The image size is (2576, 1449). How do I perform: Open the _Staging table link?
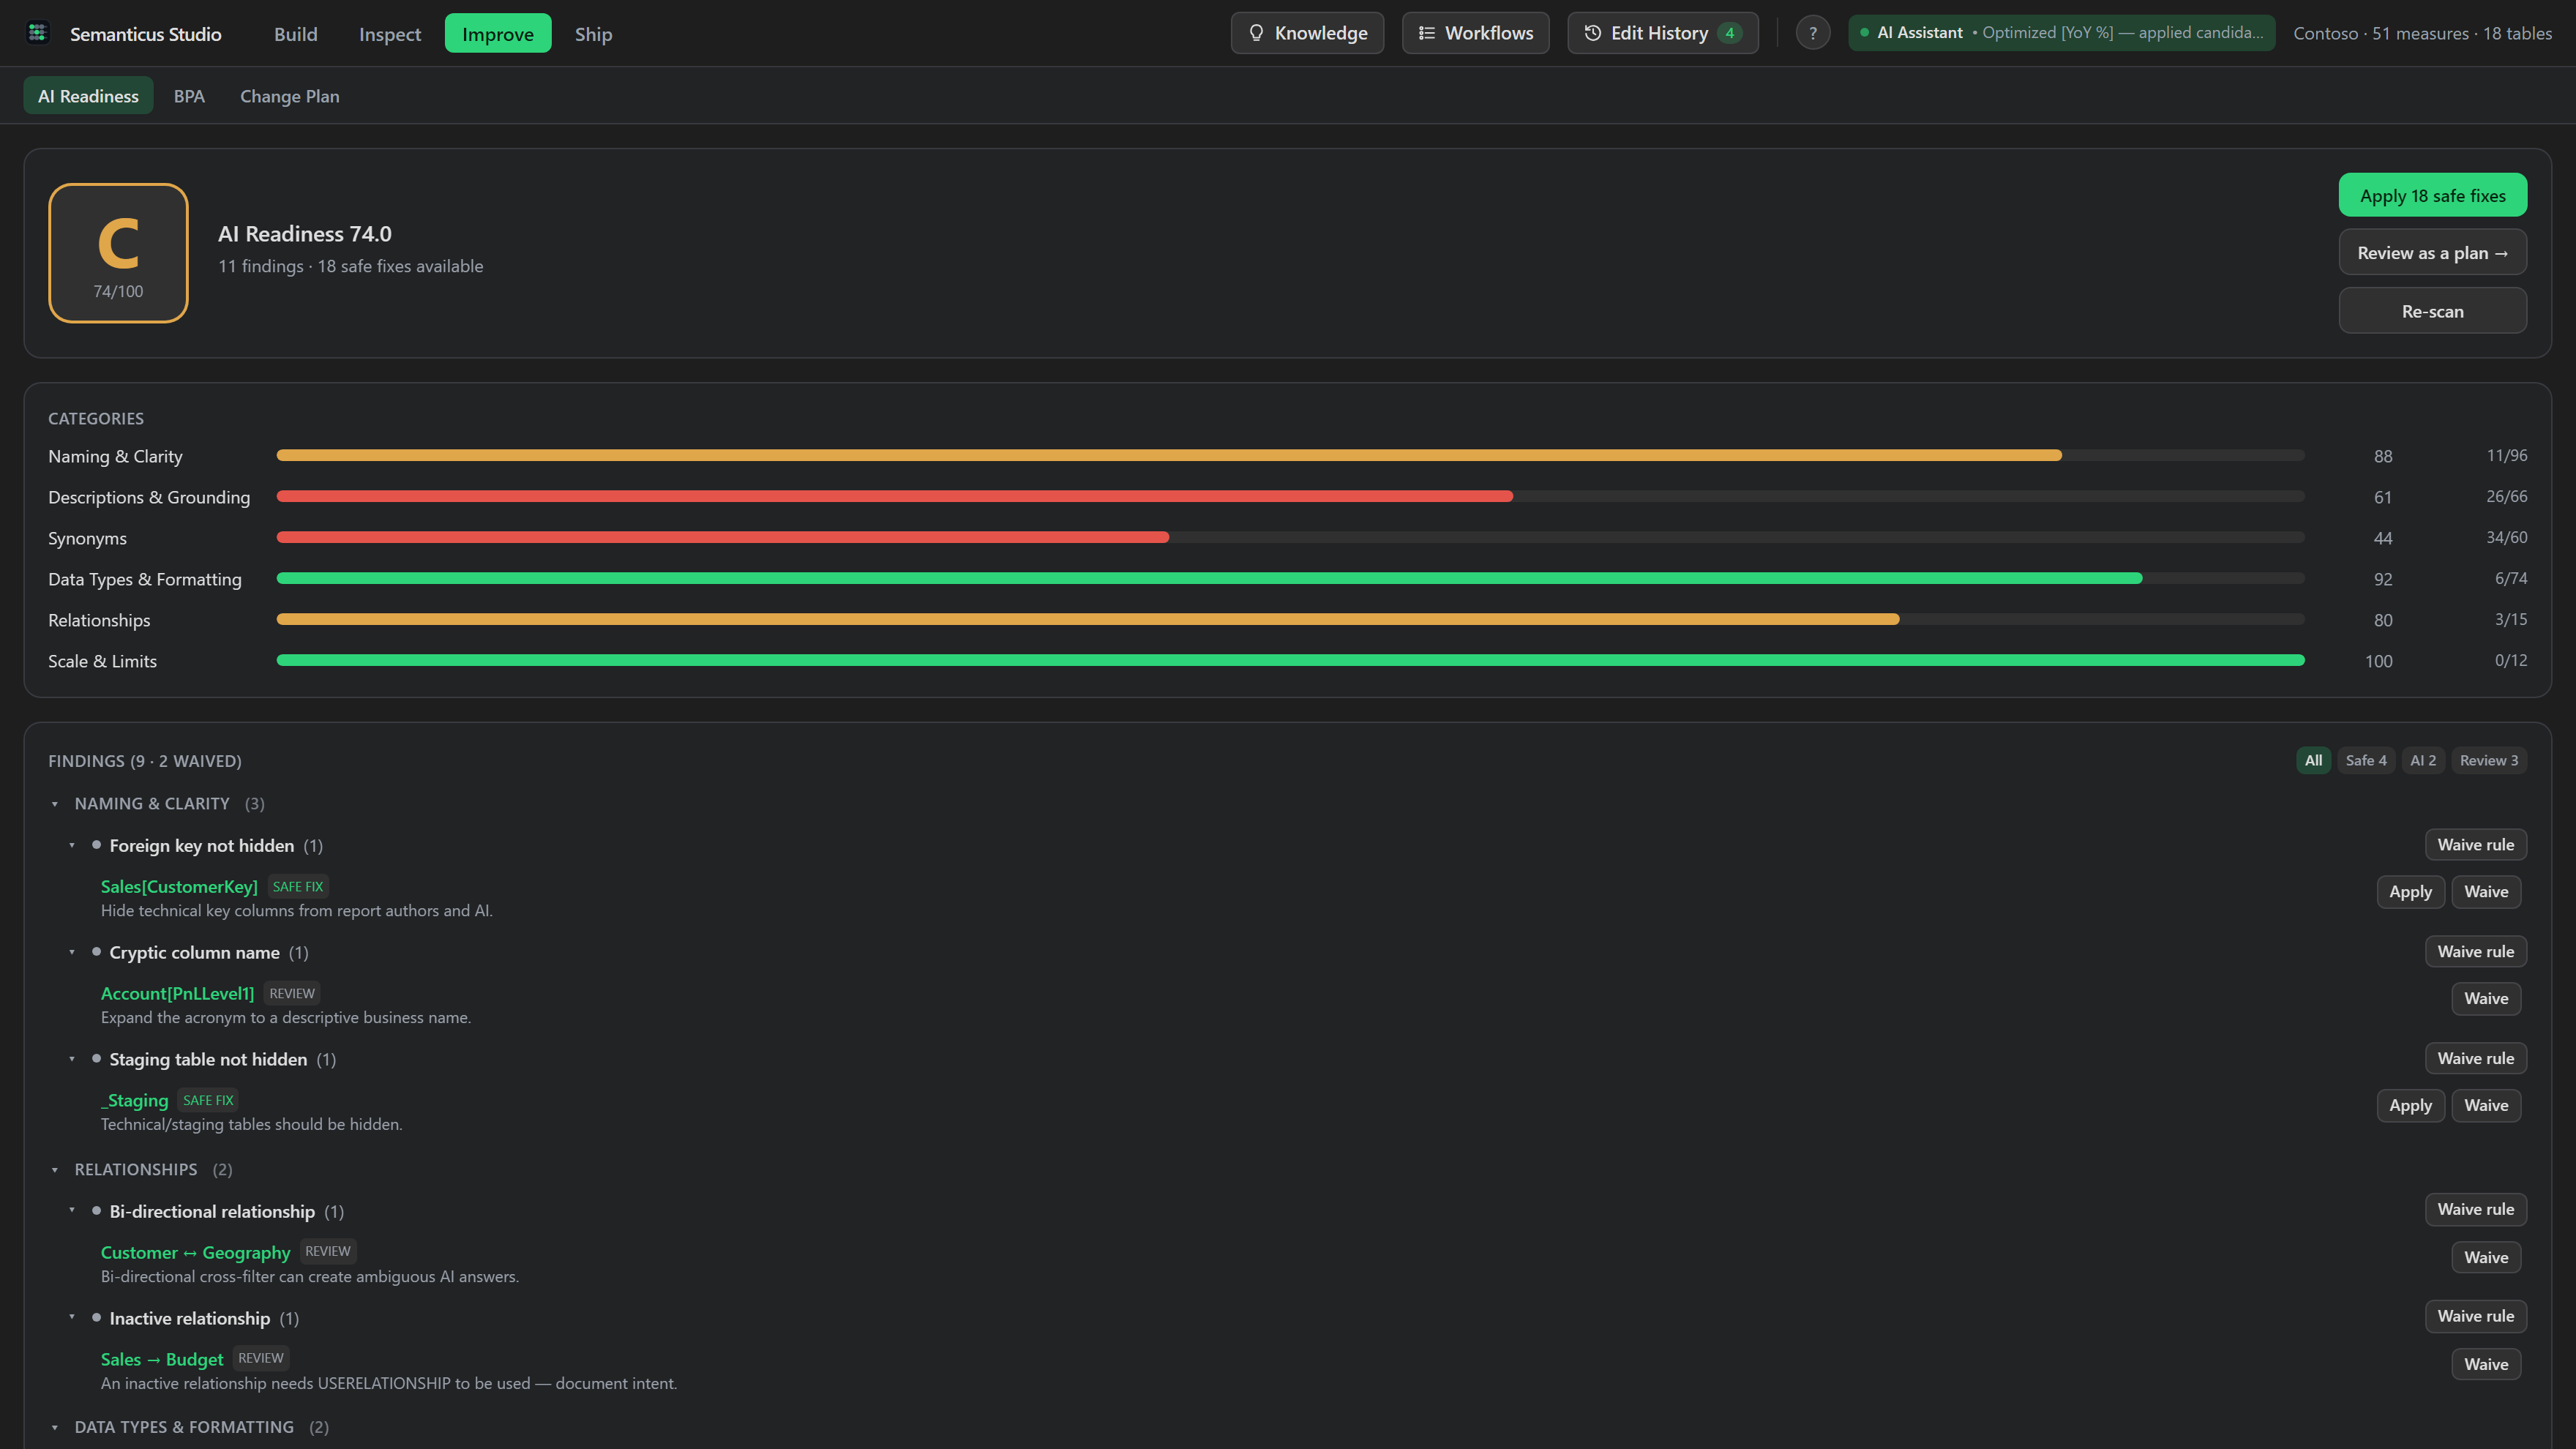tap(134, 1101)
